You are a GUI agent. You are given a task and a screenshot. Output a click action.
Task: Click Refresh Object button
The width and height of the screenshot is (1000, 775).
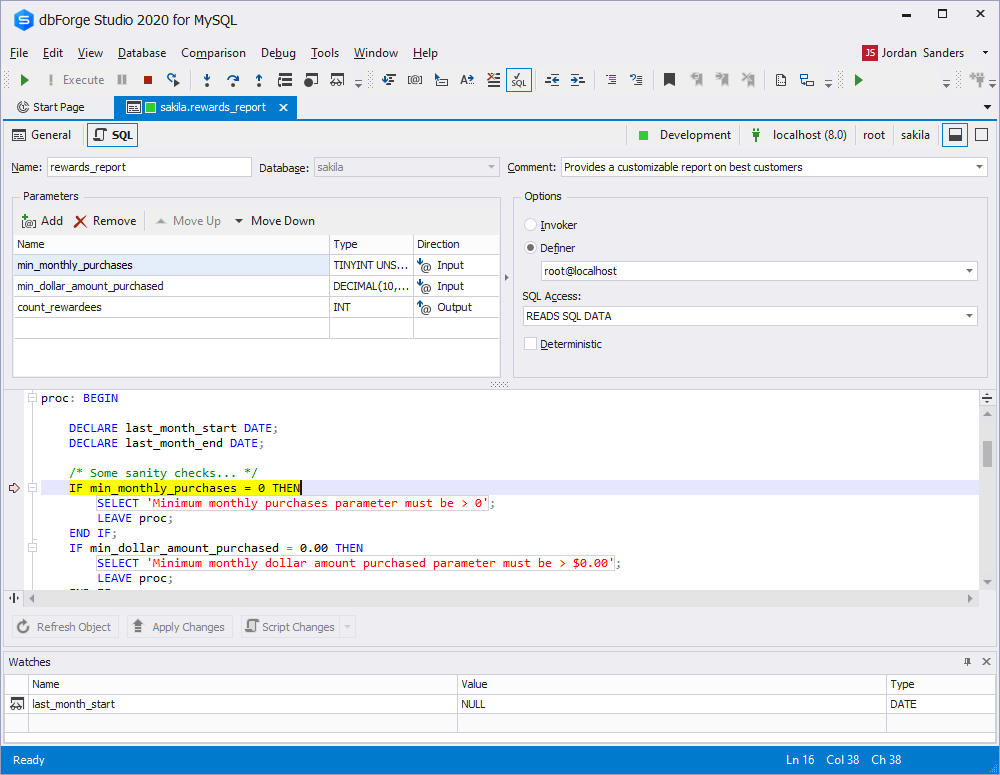[65, 627]
